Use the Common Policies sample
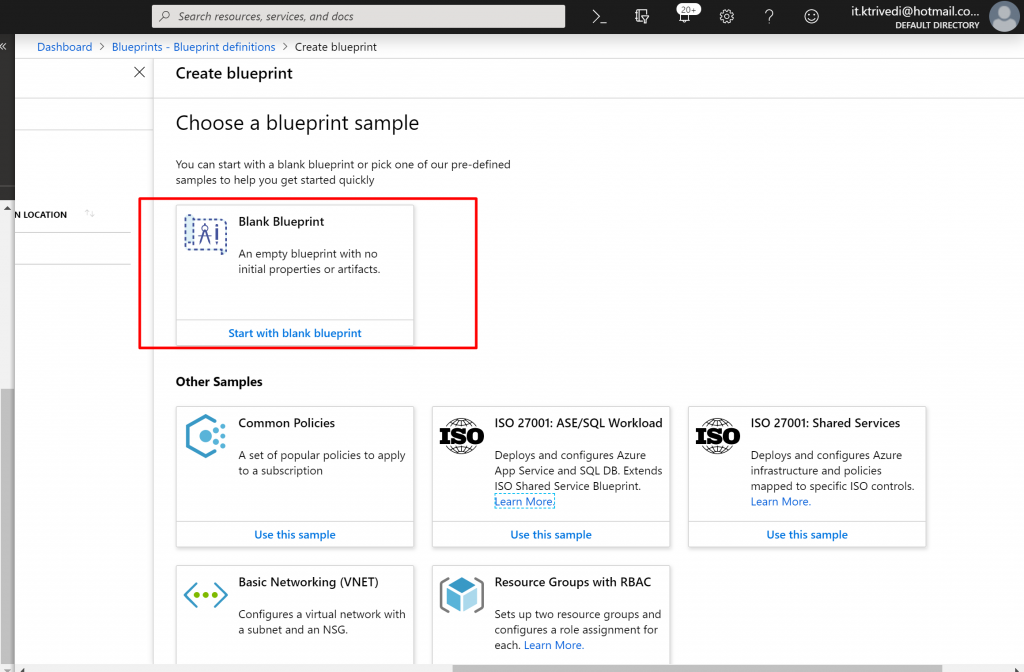 [295, 535]
